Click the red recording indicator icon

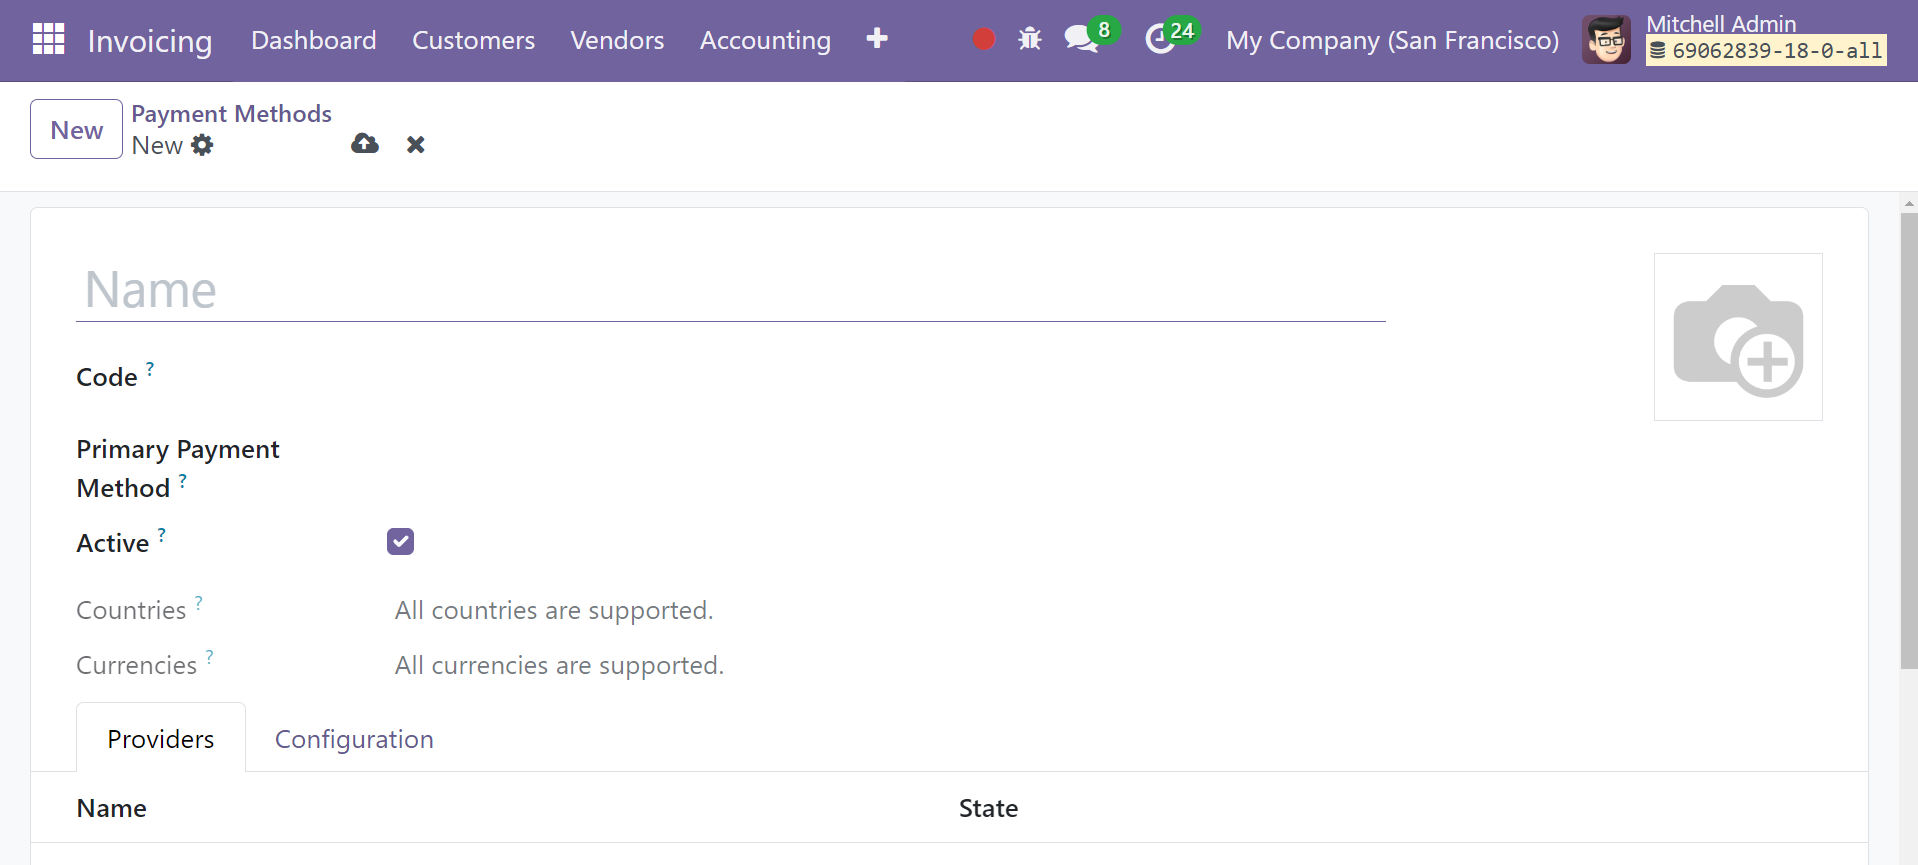[x=984, y=39]
